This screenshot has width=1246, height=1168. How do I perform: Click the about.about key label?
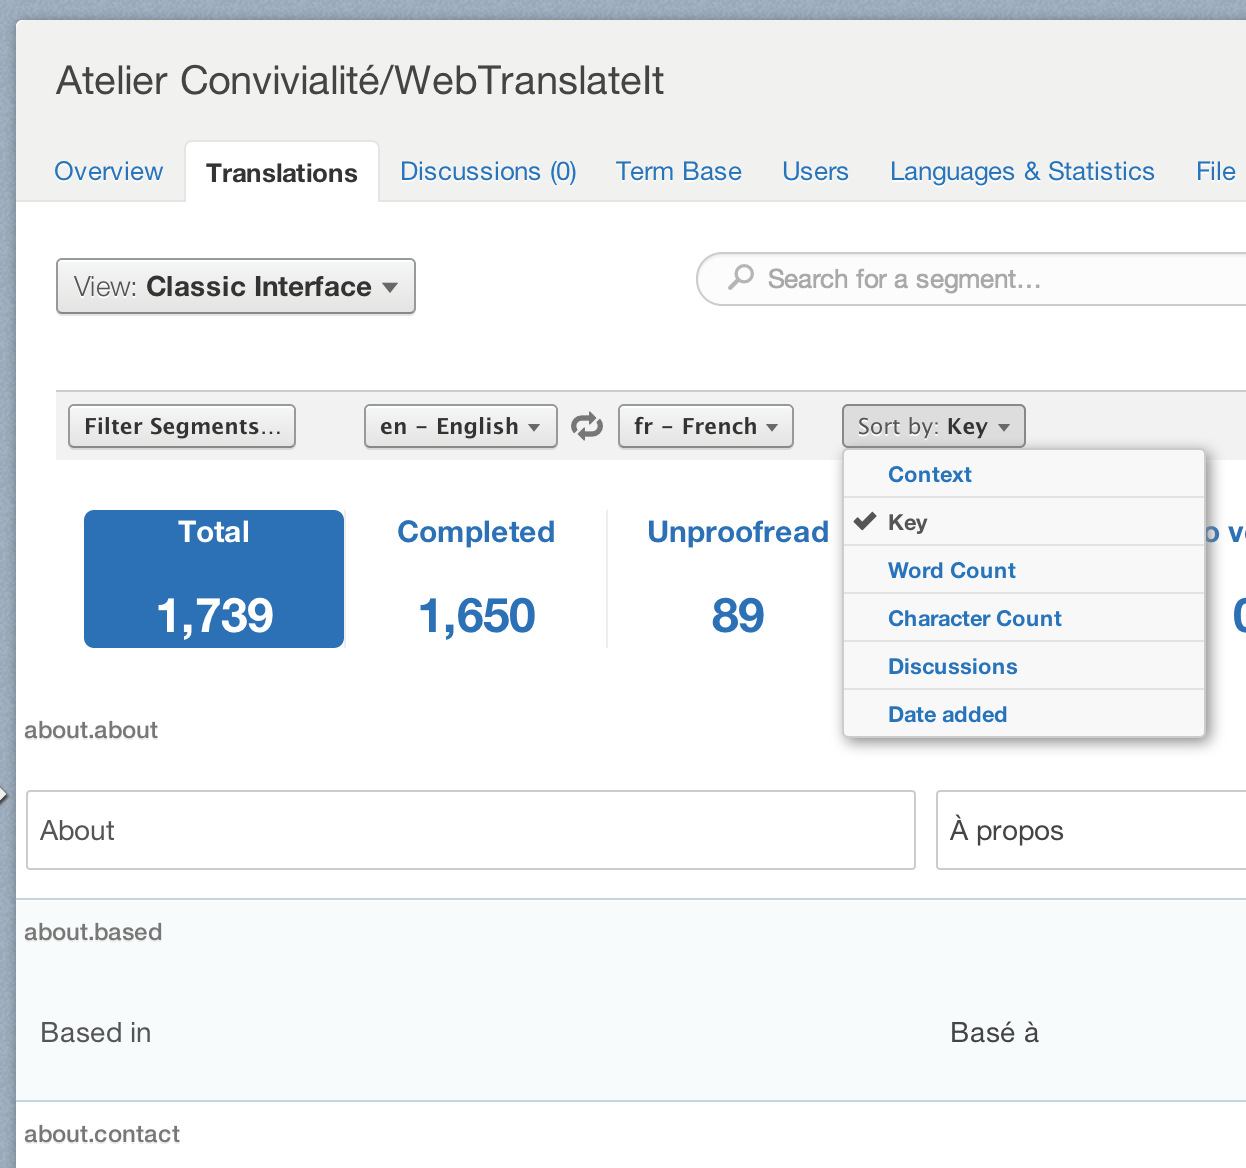point(91,730)
